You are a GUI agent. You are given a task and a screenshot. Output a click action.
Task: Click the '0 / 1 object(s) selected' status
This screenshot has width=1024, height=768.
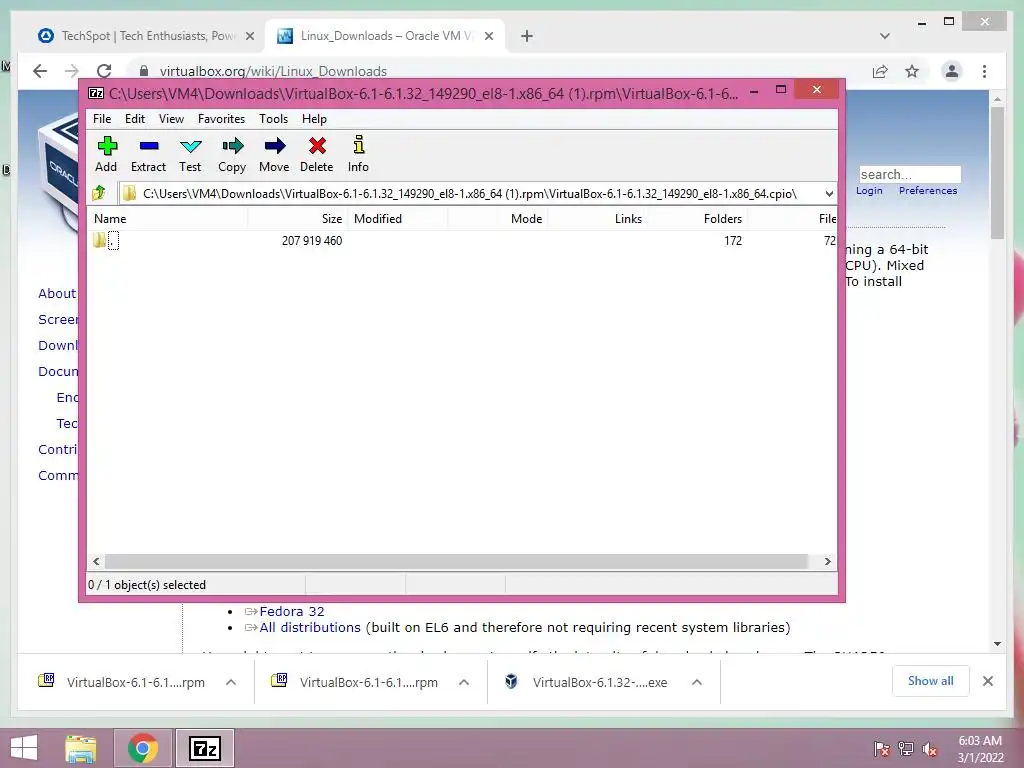coord(147,584)
